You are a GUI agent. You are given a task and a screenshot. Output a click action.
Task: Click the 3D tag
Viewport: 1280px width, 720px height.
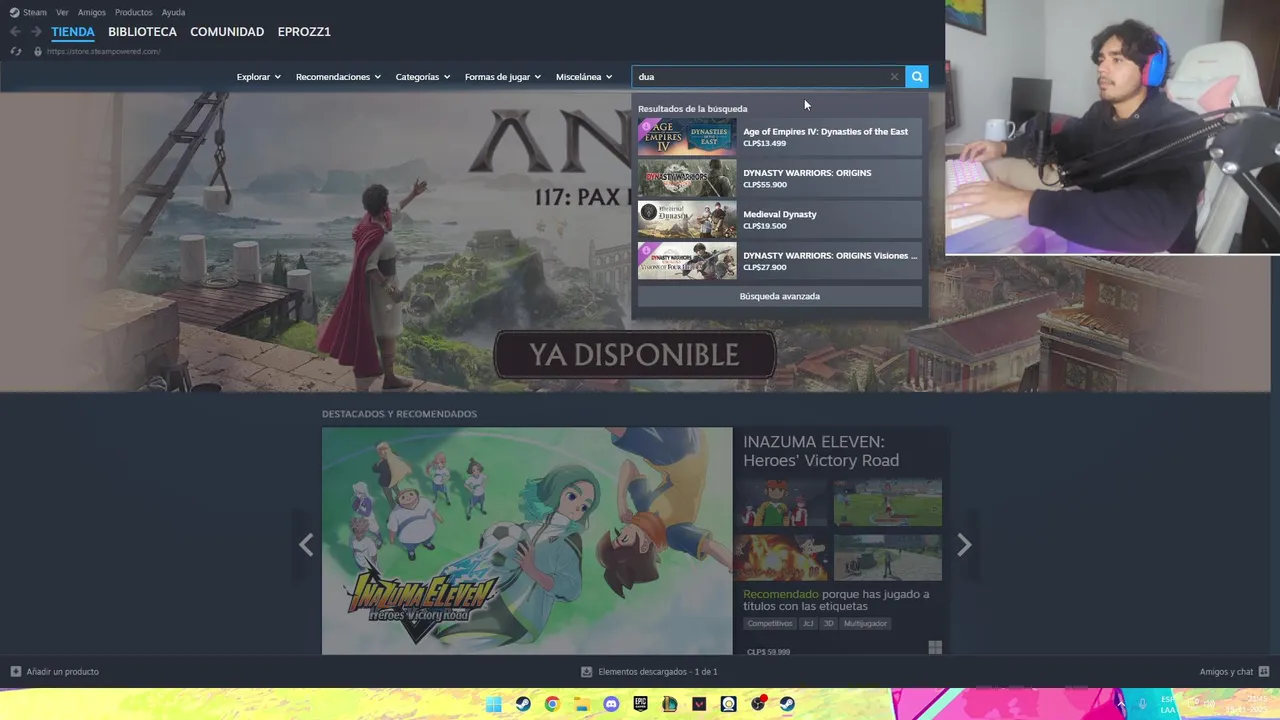(x=828, y=623)
